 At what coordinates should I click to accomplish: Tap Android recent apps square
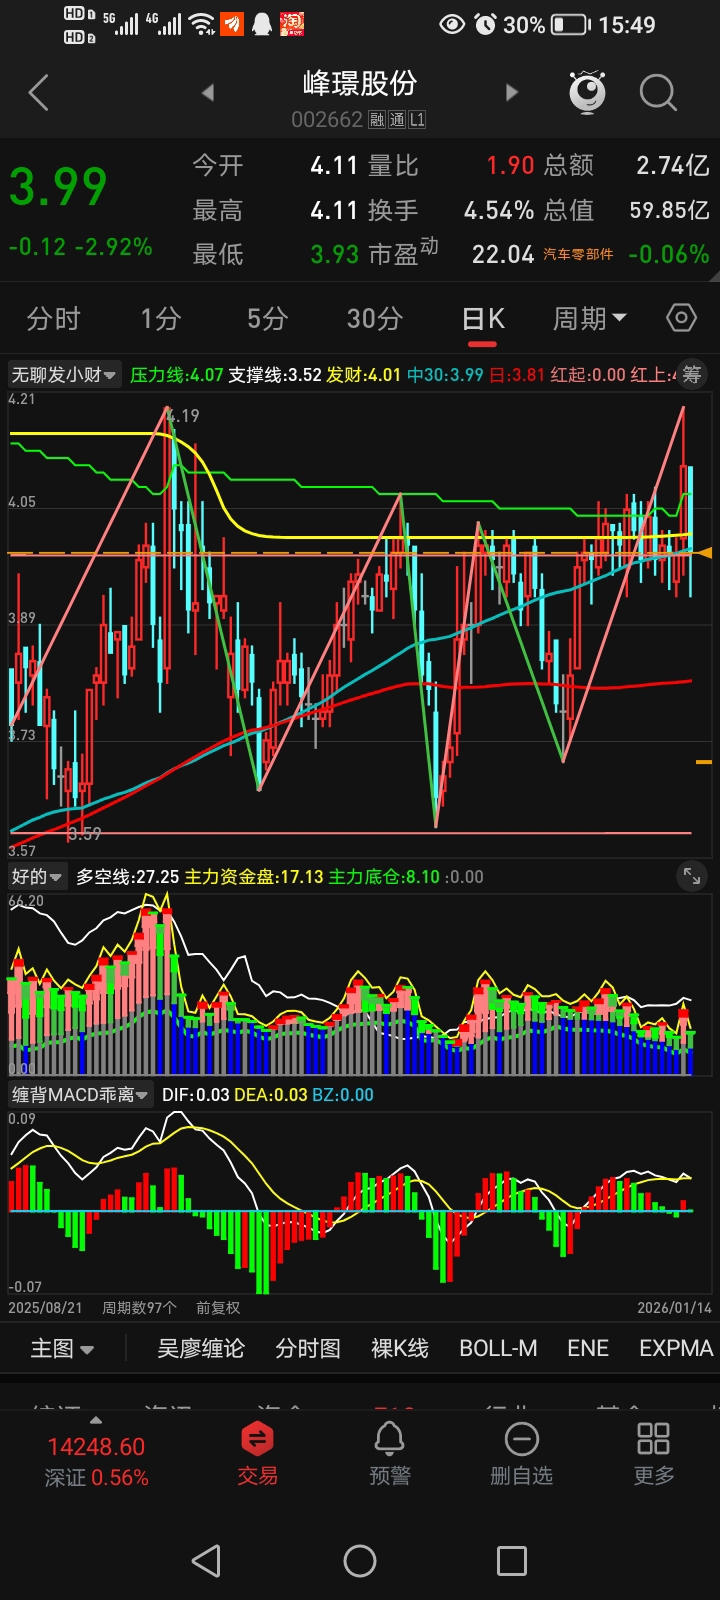pos(512,1560)
